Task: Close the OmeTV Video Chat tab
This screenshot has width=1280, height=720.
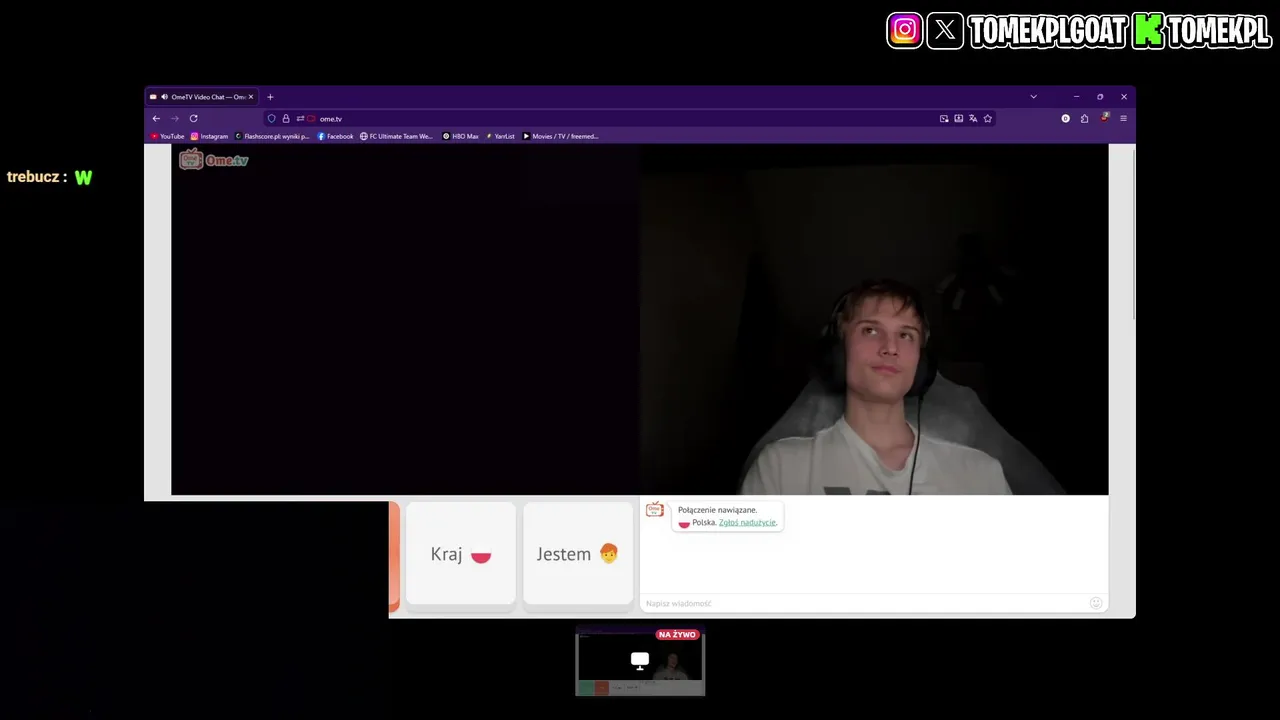Action: [x=251, y=97]
